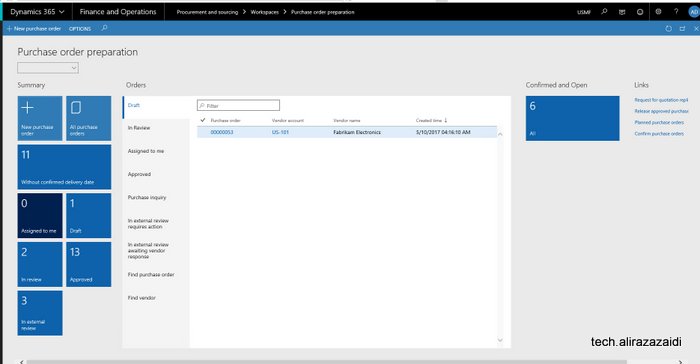Open the Find purchase order tab

pos(156,275)
